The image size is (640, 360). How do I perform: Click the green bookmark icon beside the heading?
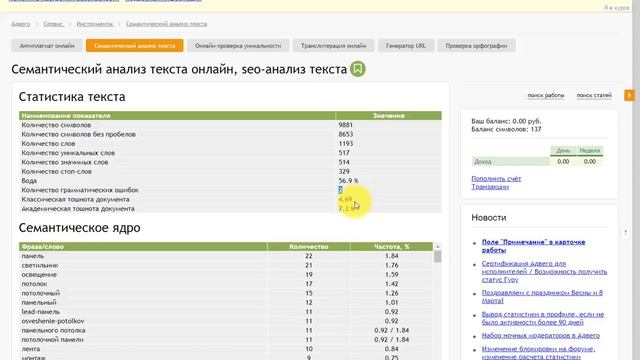click(358, 69)
